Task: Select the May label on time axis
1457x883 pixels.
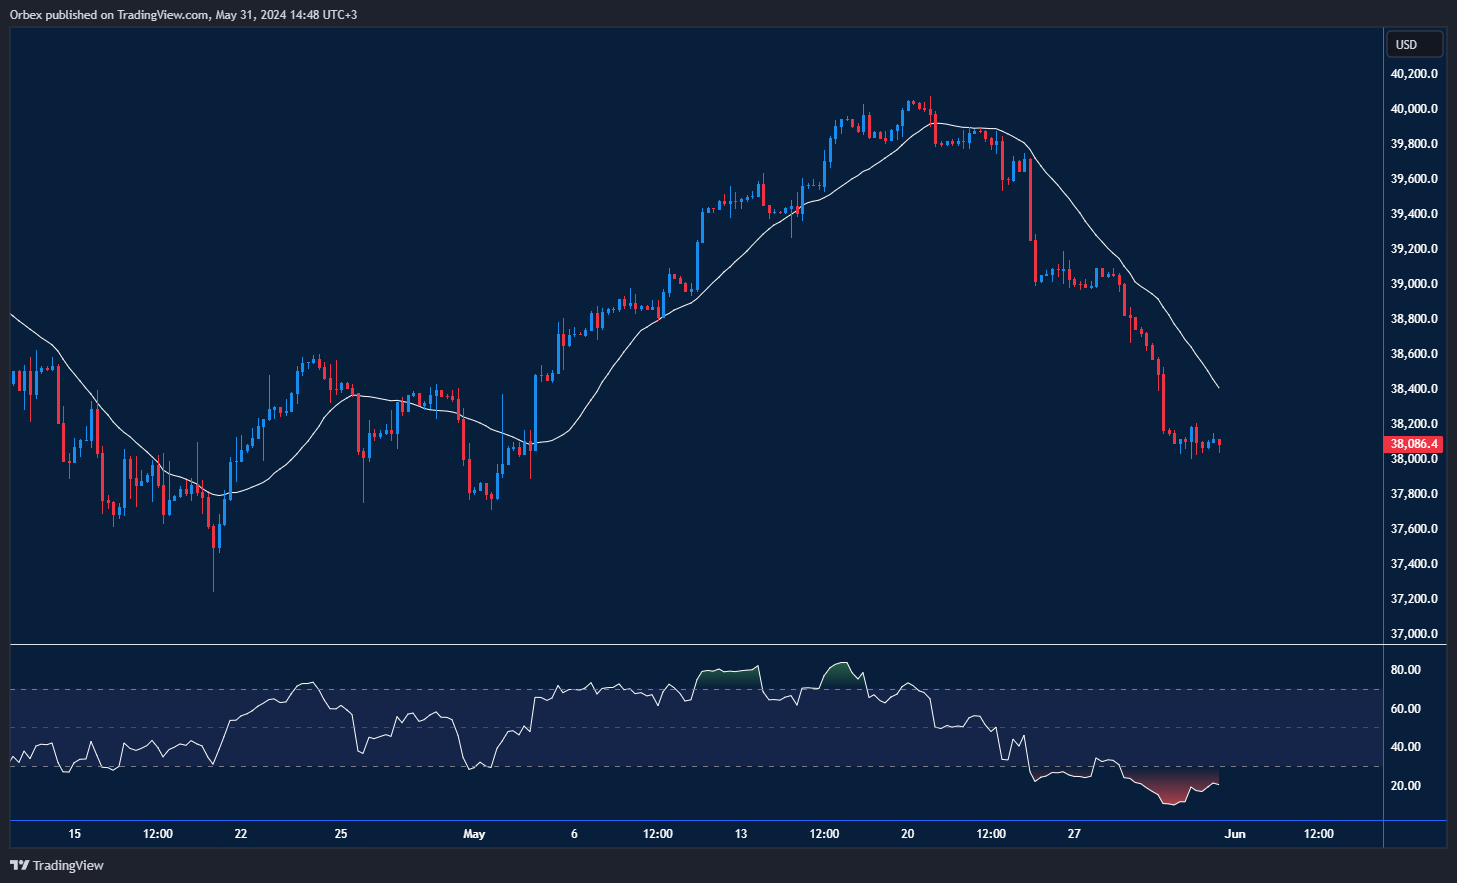Action: pos(474,834)
